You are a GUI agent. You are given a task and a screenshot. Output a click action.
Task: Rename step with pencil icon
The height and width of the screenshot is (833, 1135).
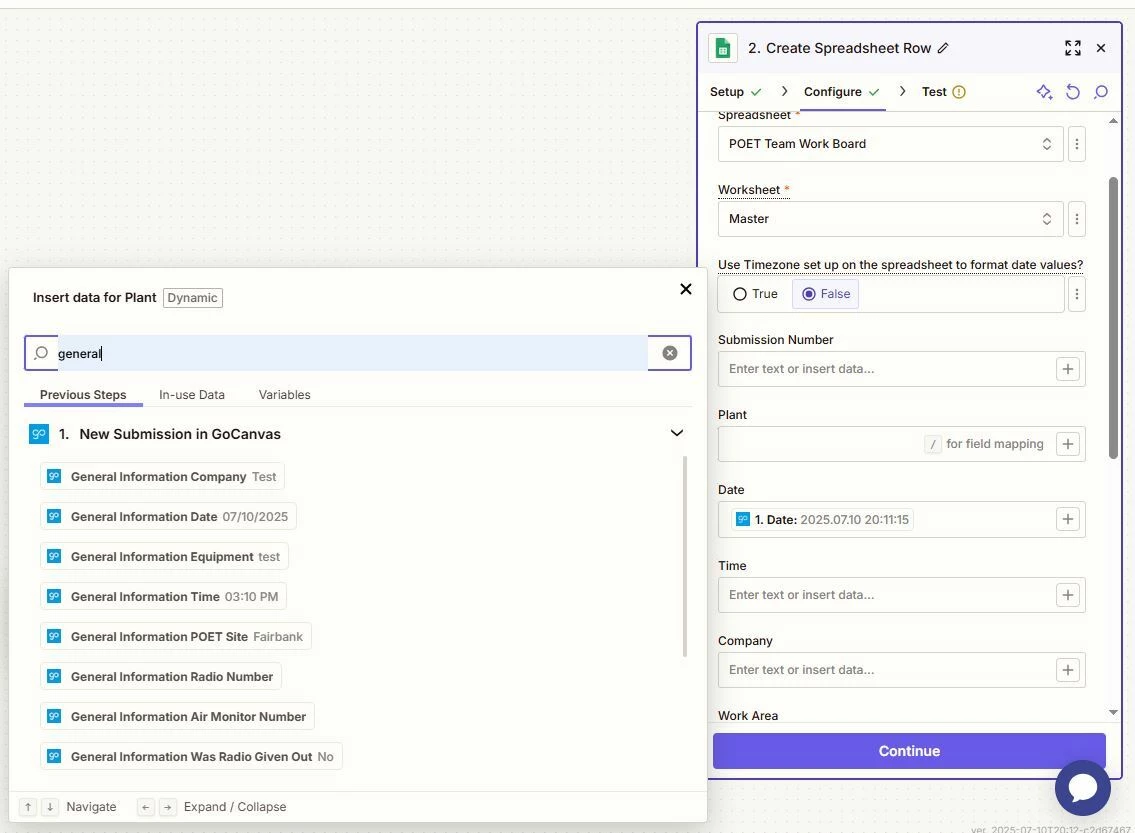point(942,48)
